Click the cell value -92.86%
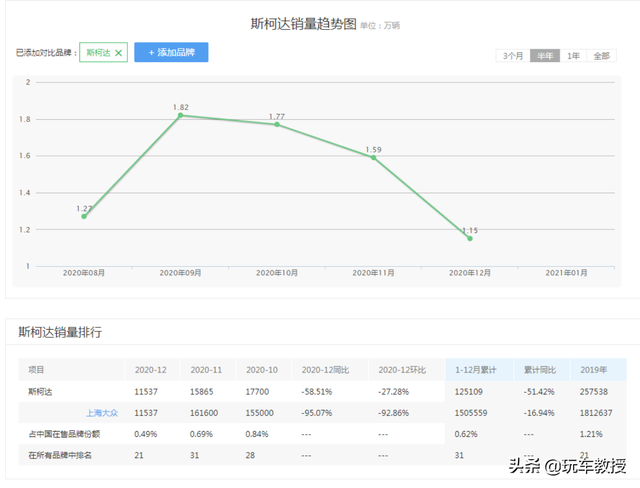Viewport: 640px width, 488px height. click(x=393, y=413)
